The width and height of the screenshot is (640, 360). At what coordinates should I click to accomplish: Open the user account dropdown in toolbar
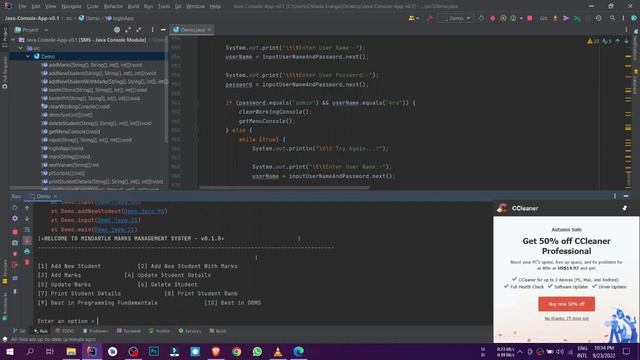[x=413, y=18]
